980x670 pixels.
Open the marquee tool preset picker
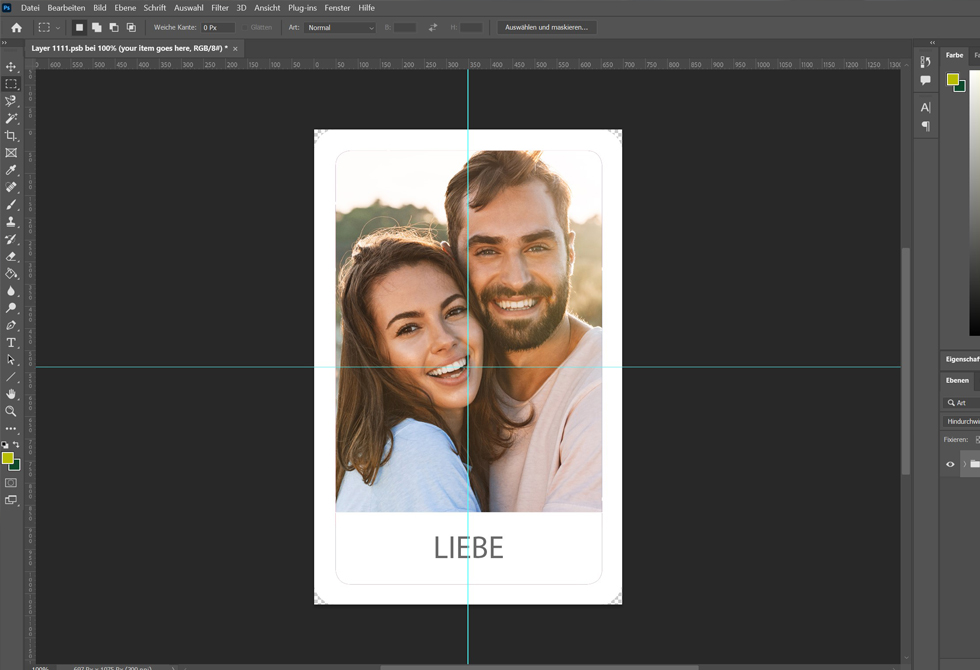[49, 28]
